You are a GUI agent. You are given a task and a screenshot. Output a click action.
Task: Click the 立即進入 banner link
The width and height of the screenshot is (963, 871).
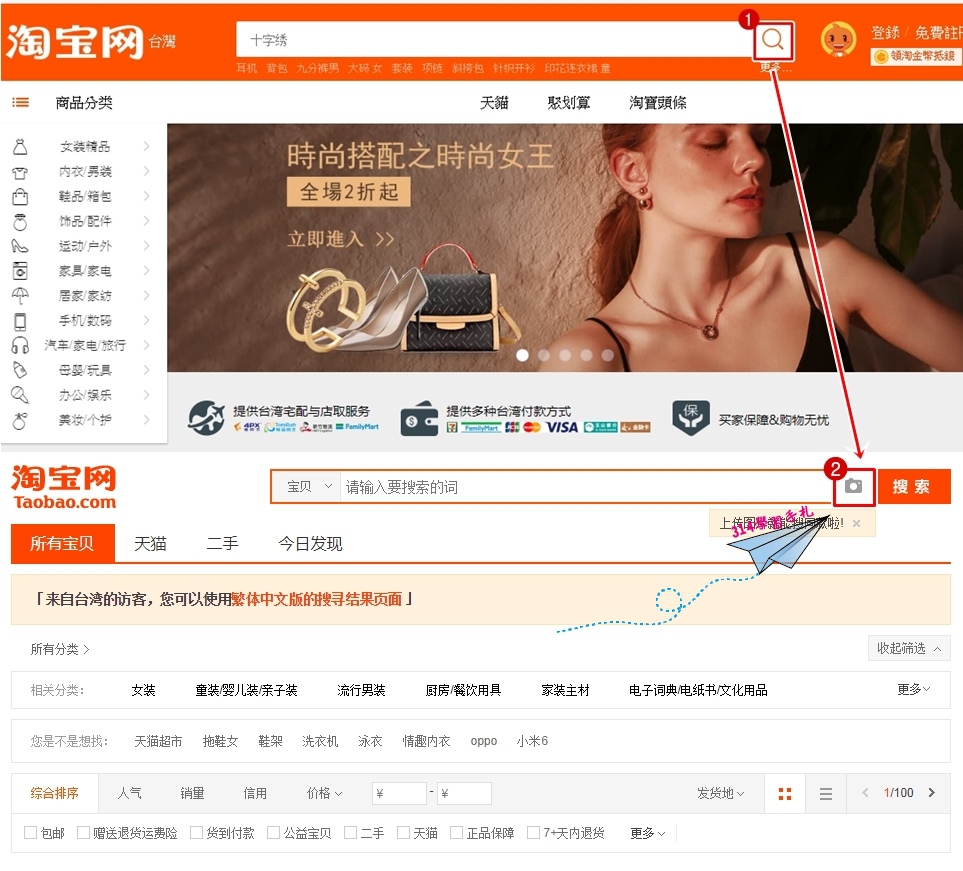click(341, 238)
